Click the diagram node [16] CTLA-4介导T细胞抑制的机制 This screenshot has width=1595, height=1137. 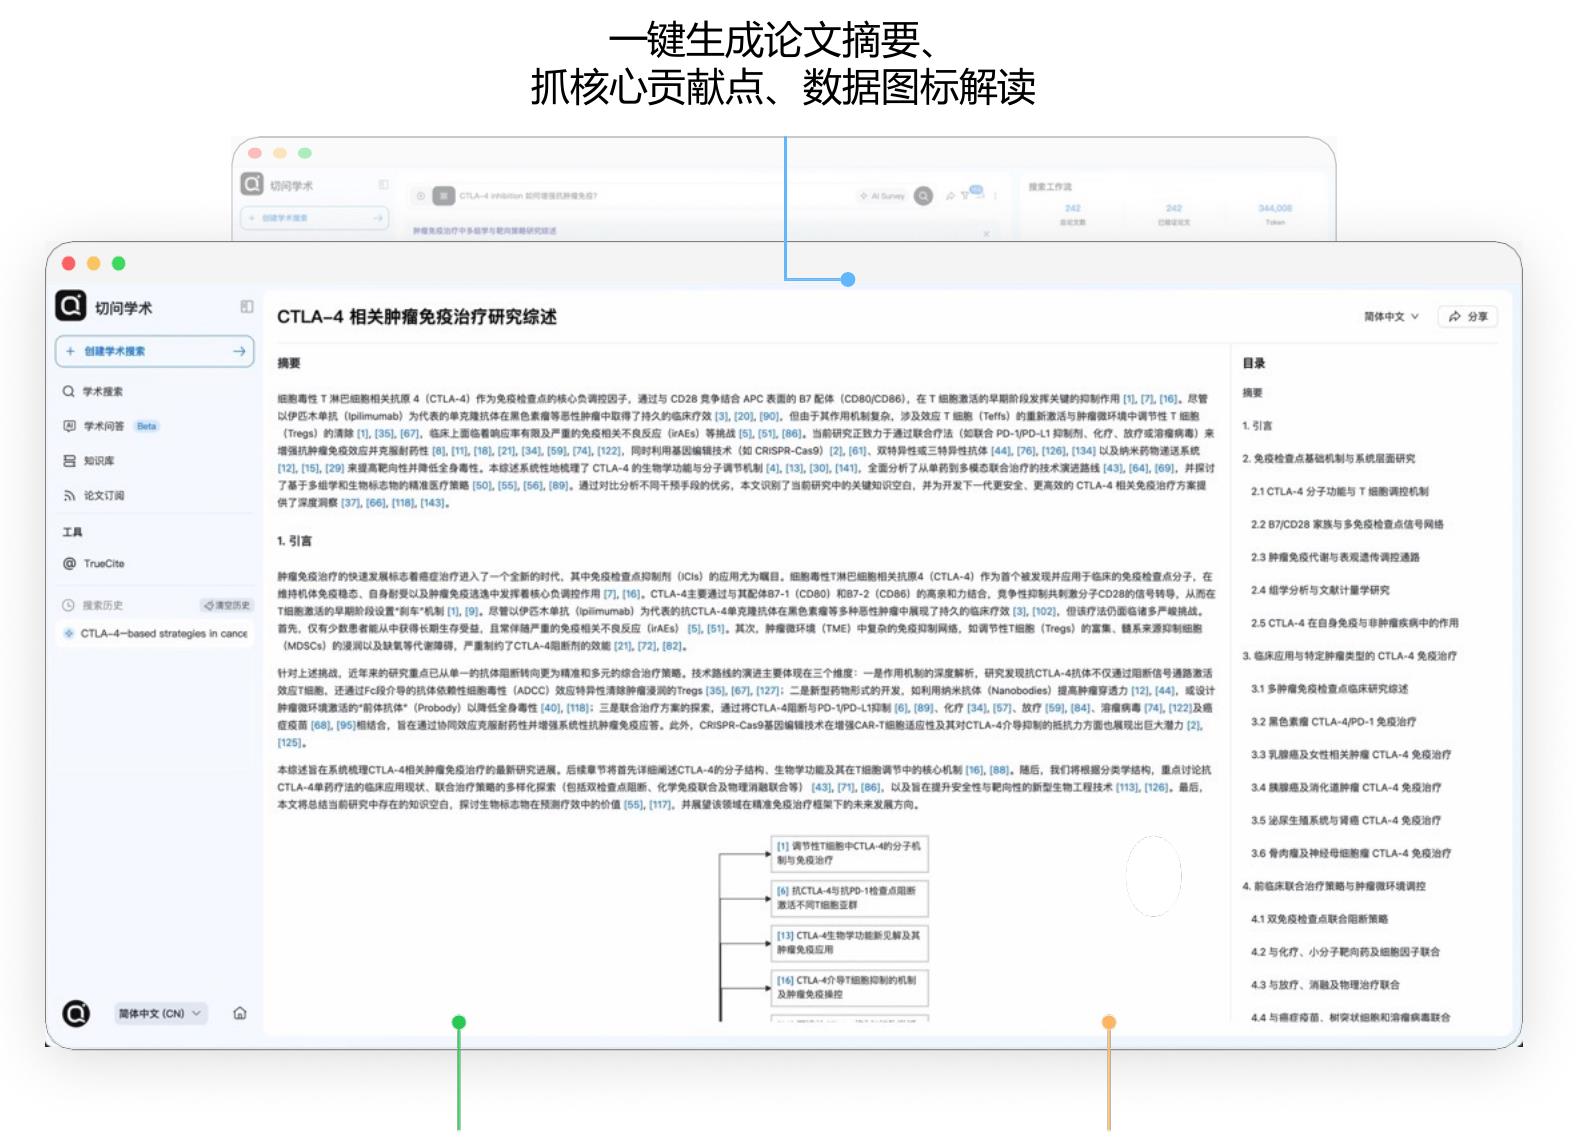pyautogui.click(x=849, y=988)
